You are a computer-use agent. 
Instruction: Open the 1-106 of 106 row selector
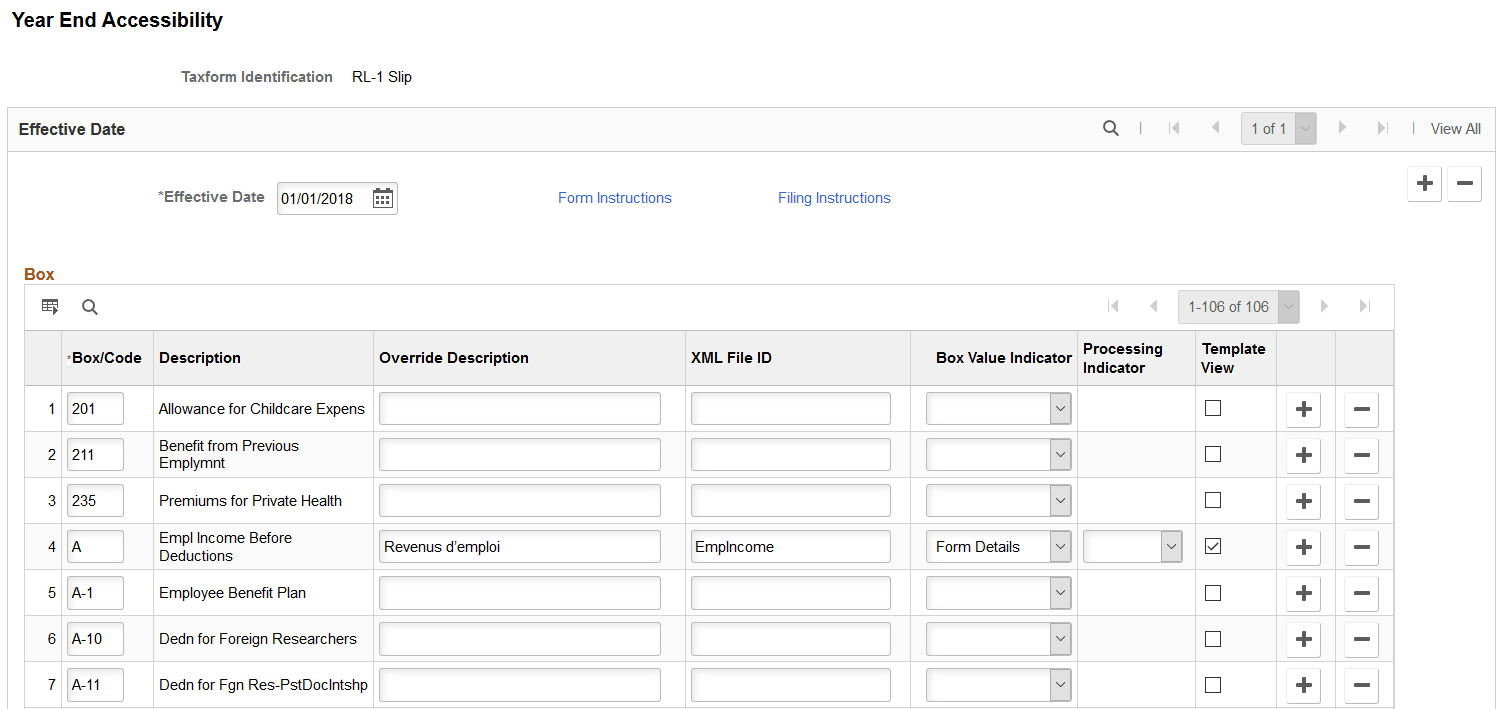click(x=1239, y=307)
